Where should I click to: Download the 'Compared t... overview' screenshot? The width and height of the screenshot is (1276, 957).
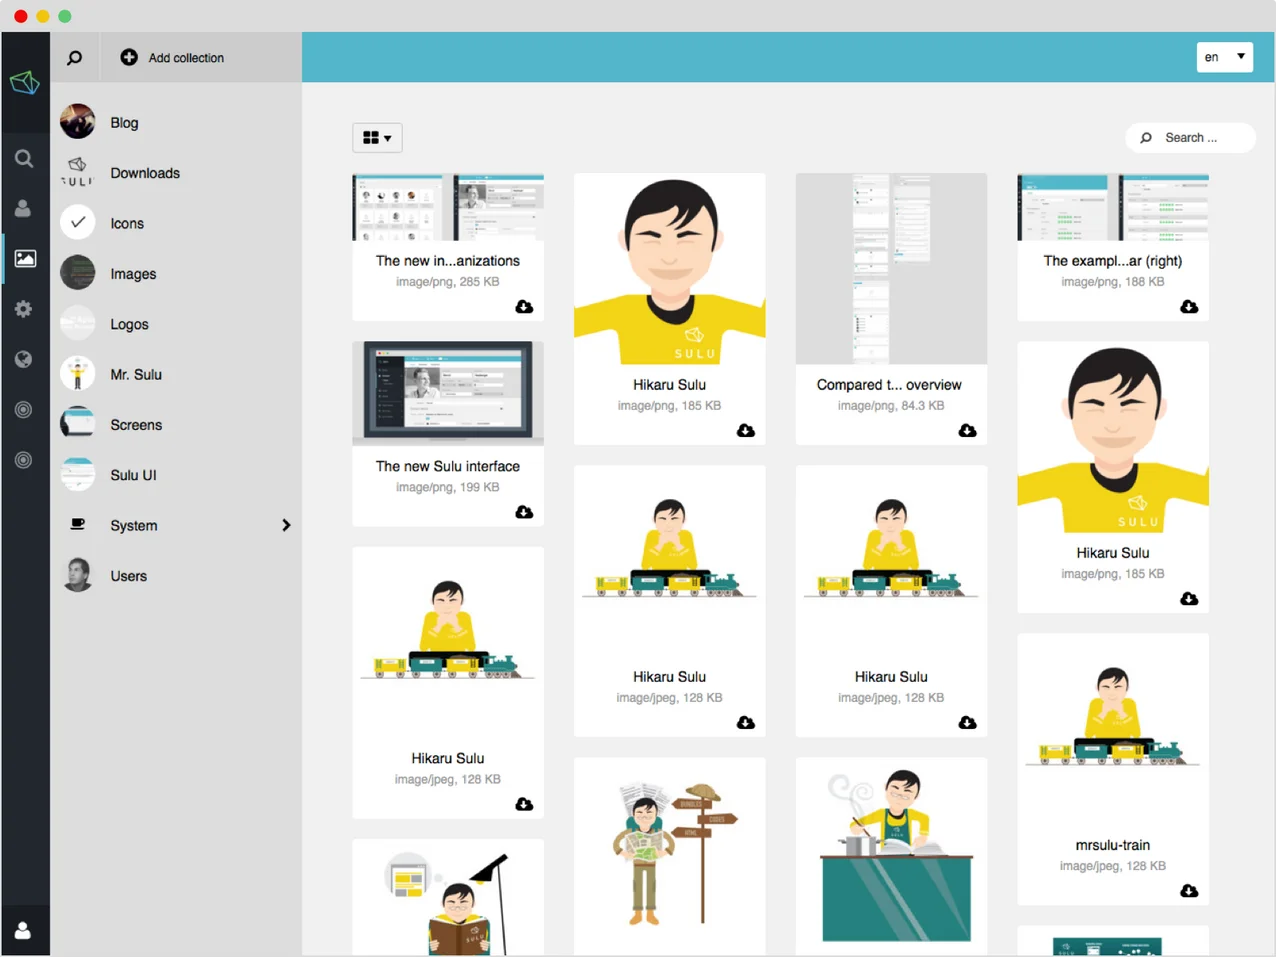pyautogui.click(x=967, y=430)
